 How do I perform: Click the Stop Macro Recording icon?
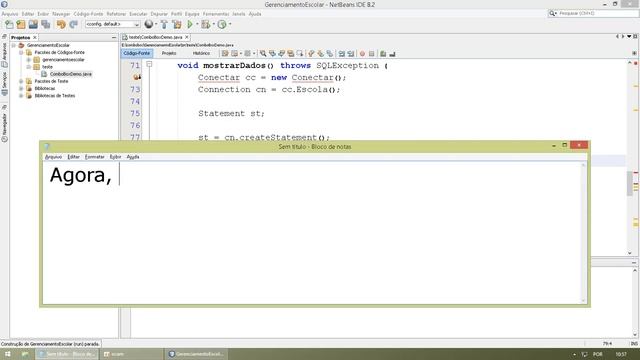pos(371,53)
